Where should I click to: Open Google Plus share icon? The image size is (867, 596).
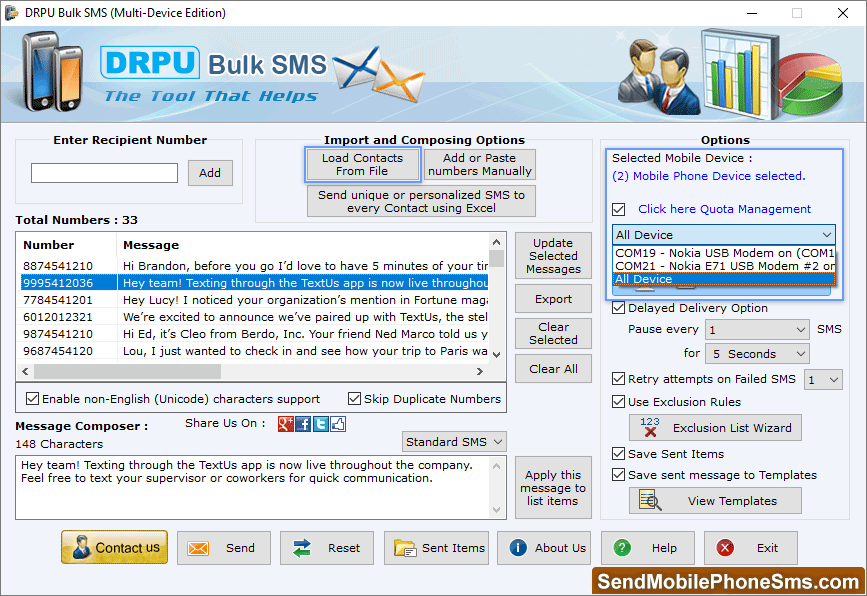pos(285,424)
